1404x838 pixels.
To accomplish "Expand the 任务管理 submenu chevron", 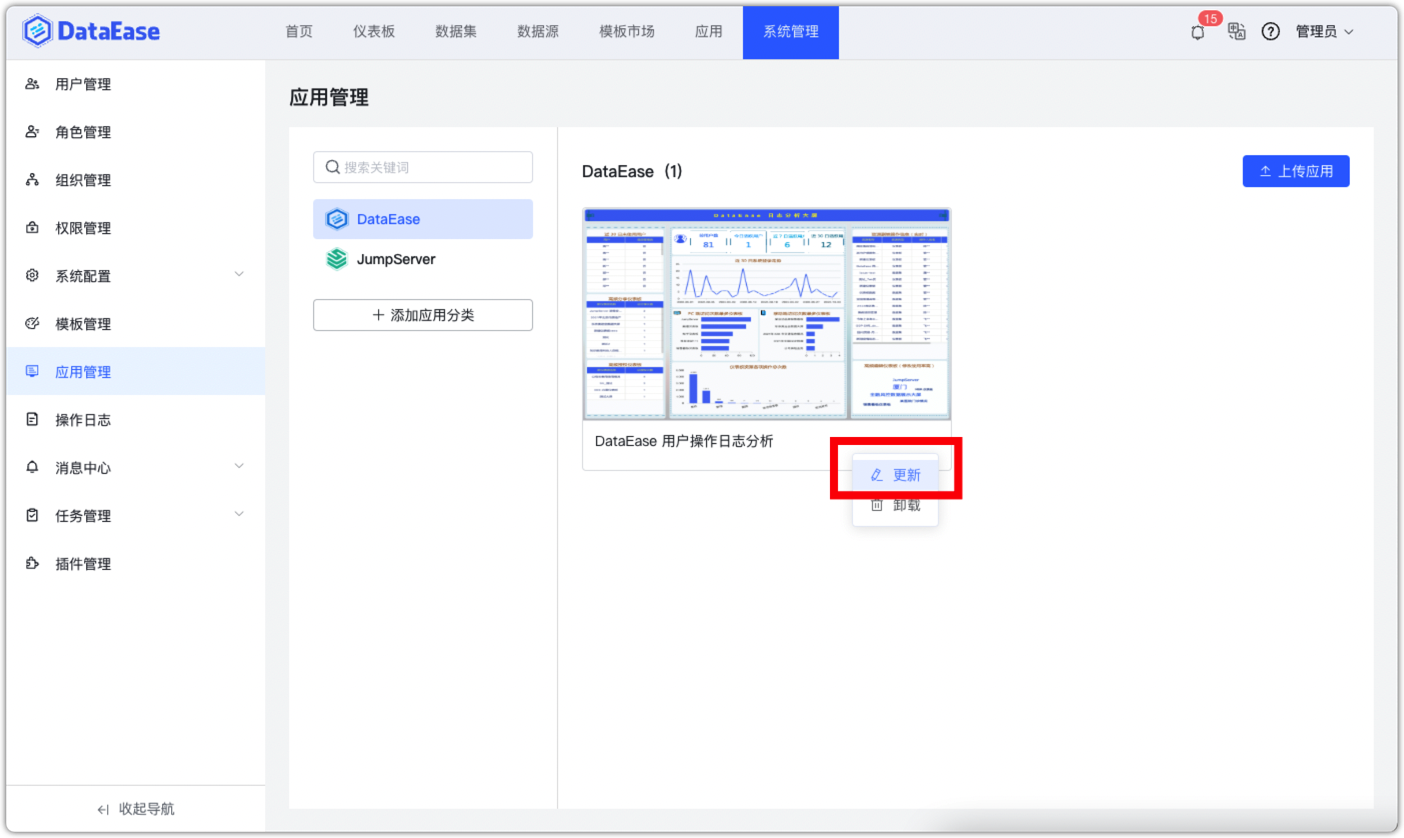I will click(239, 514).
